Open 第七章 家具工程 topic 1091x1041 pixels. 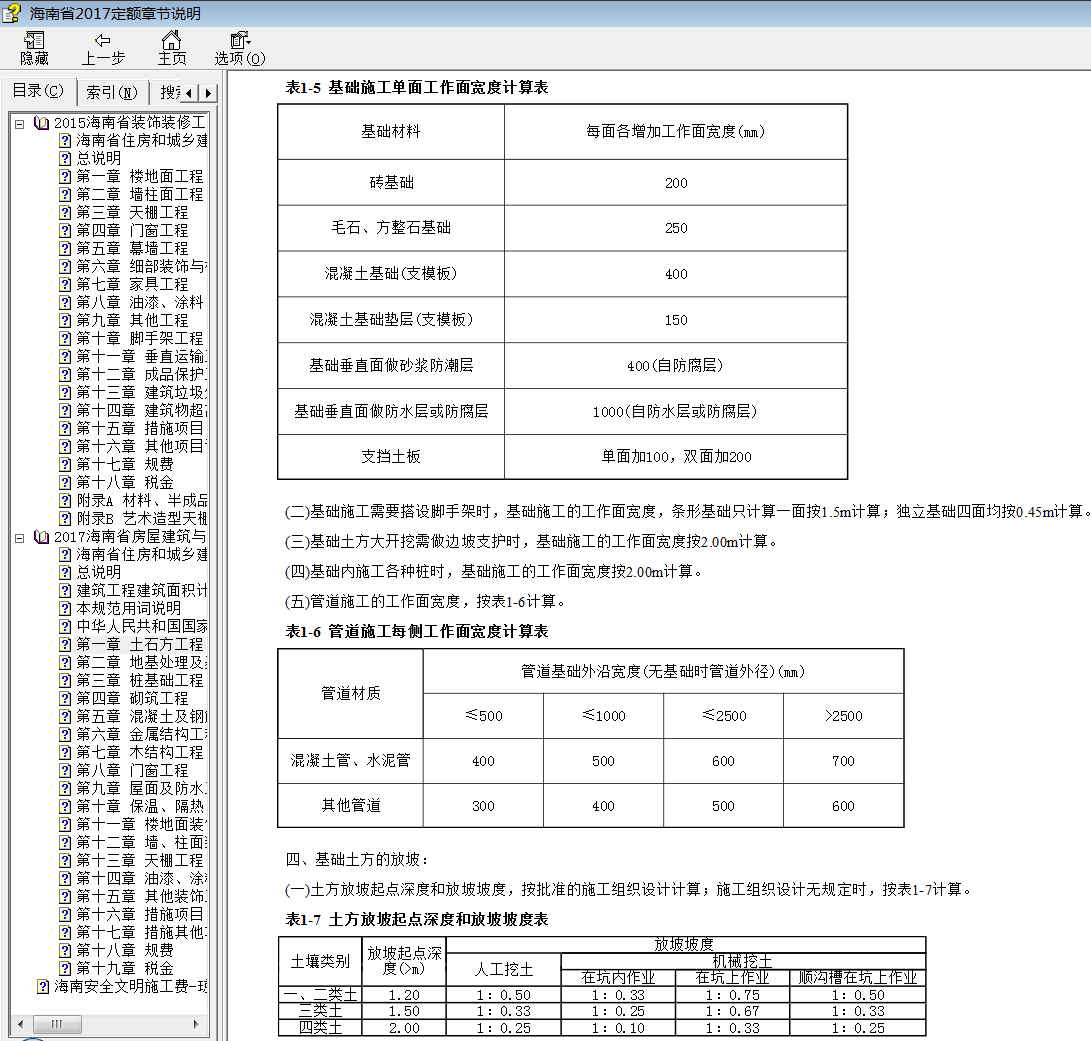132,285
